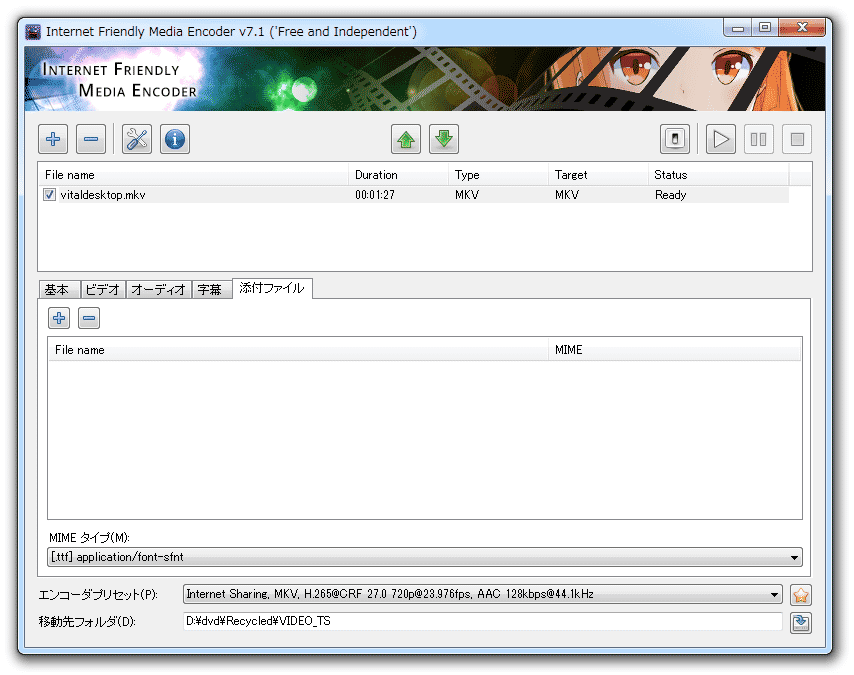Viewport: 854px width, 675px height.
Task: Click the power switch icon in the toolbar
Action: (x=675, y=139)
